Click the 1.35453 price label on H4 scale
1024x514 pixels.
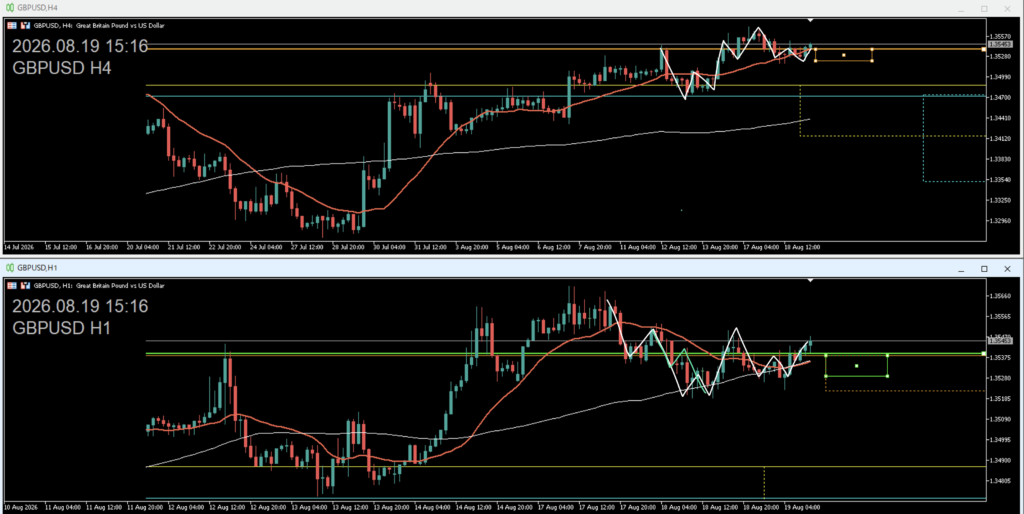click(x=999, y=44)
